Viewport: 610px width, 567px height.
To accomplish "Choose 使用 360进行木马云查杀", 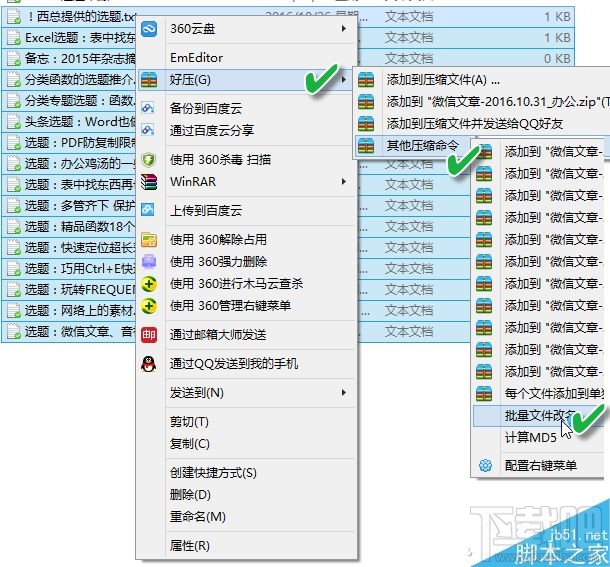I will [236, 284].
